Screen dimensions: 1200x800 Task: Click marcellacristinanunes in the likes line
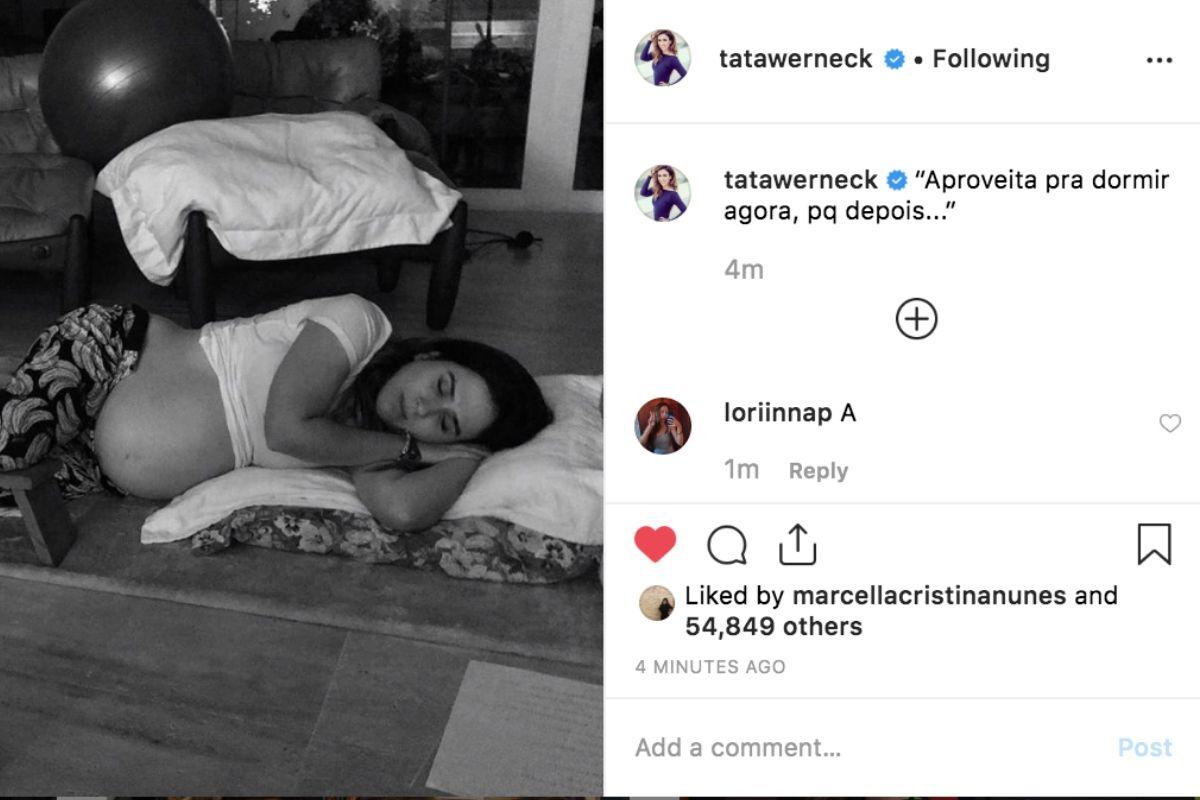pyautogui.click(x=929, y=596)
